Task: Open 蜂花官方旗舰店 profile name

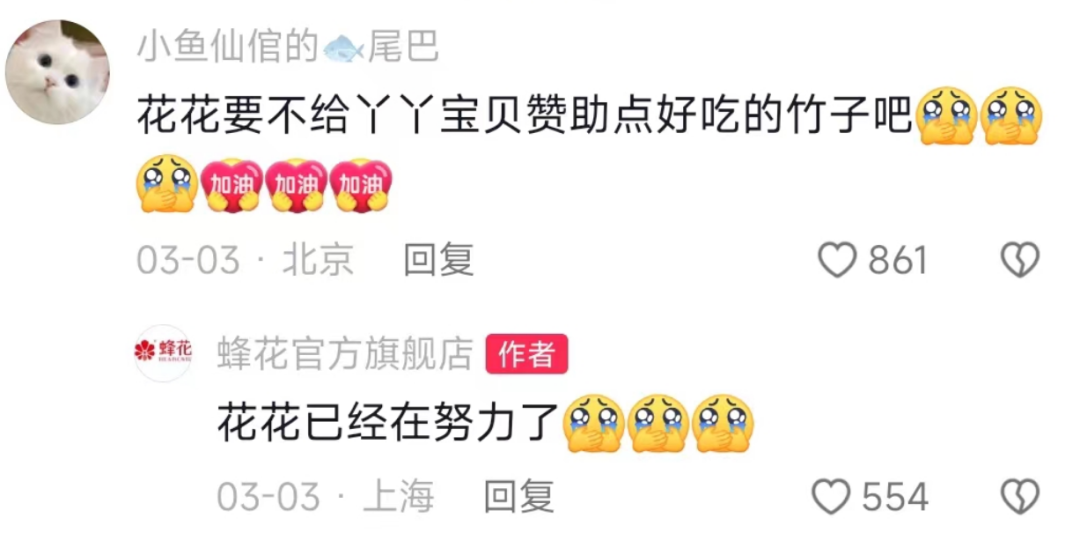Action: pyautogui.click(x=346, y=355)
